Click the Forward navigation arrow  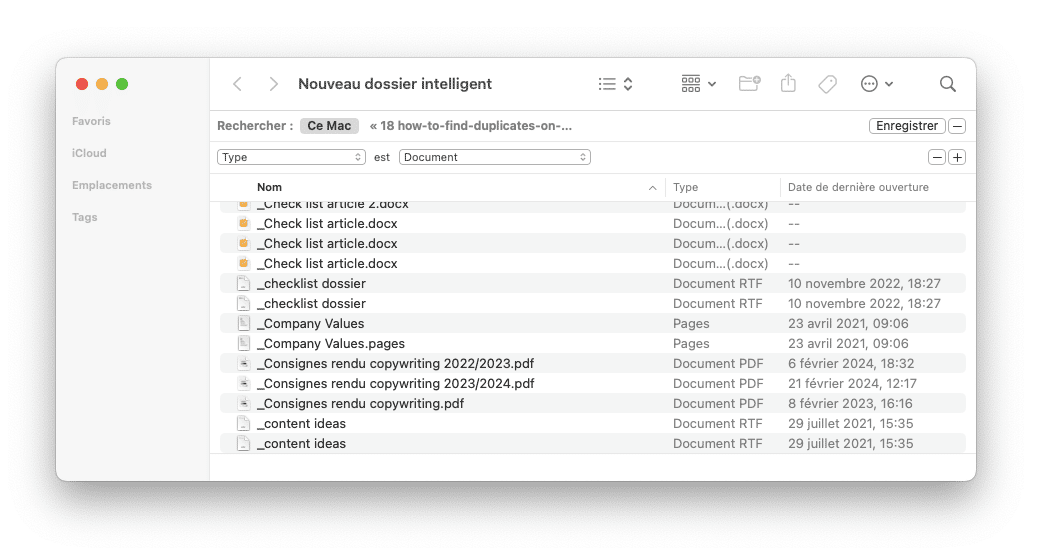(273, 84)
